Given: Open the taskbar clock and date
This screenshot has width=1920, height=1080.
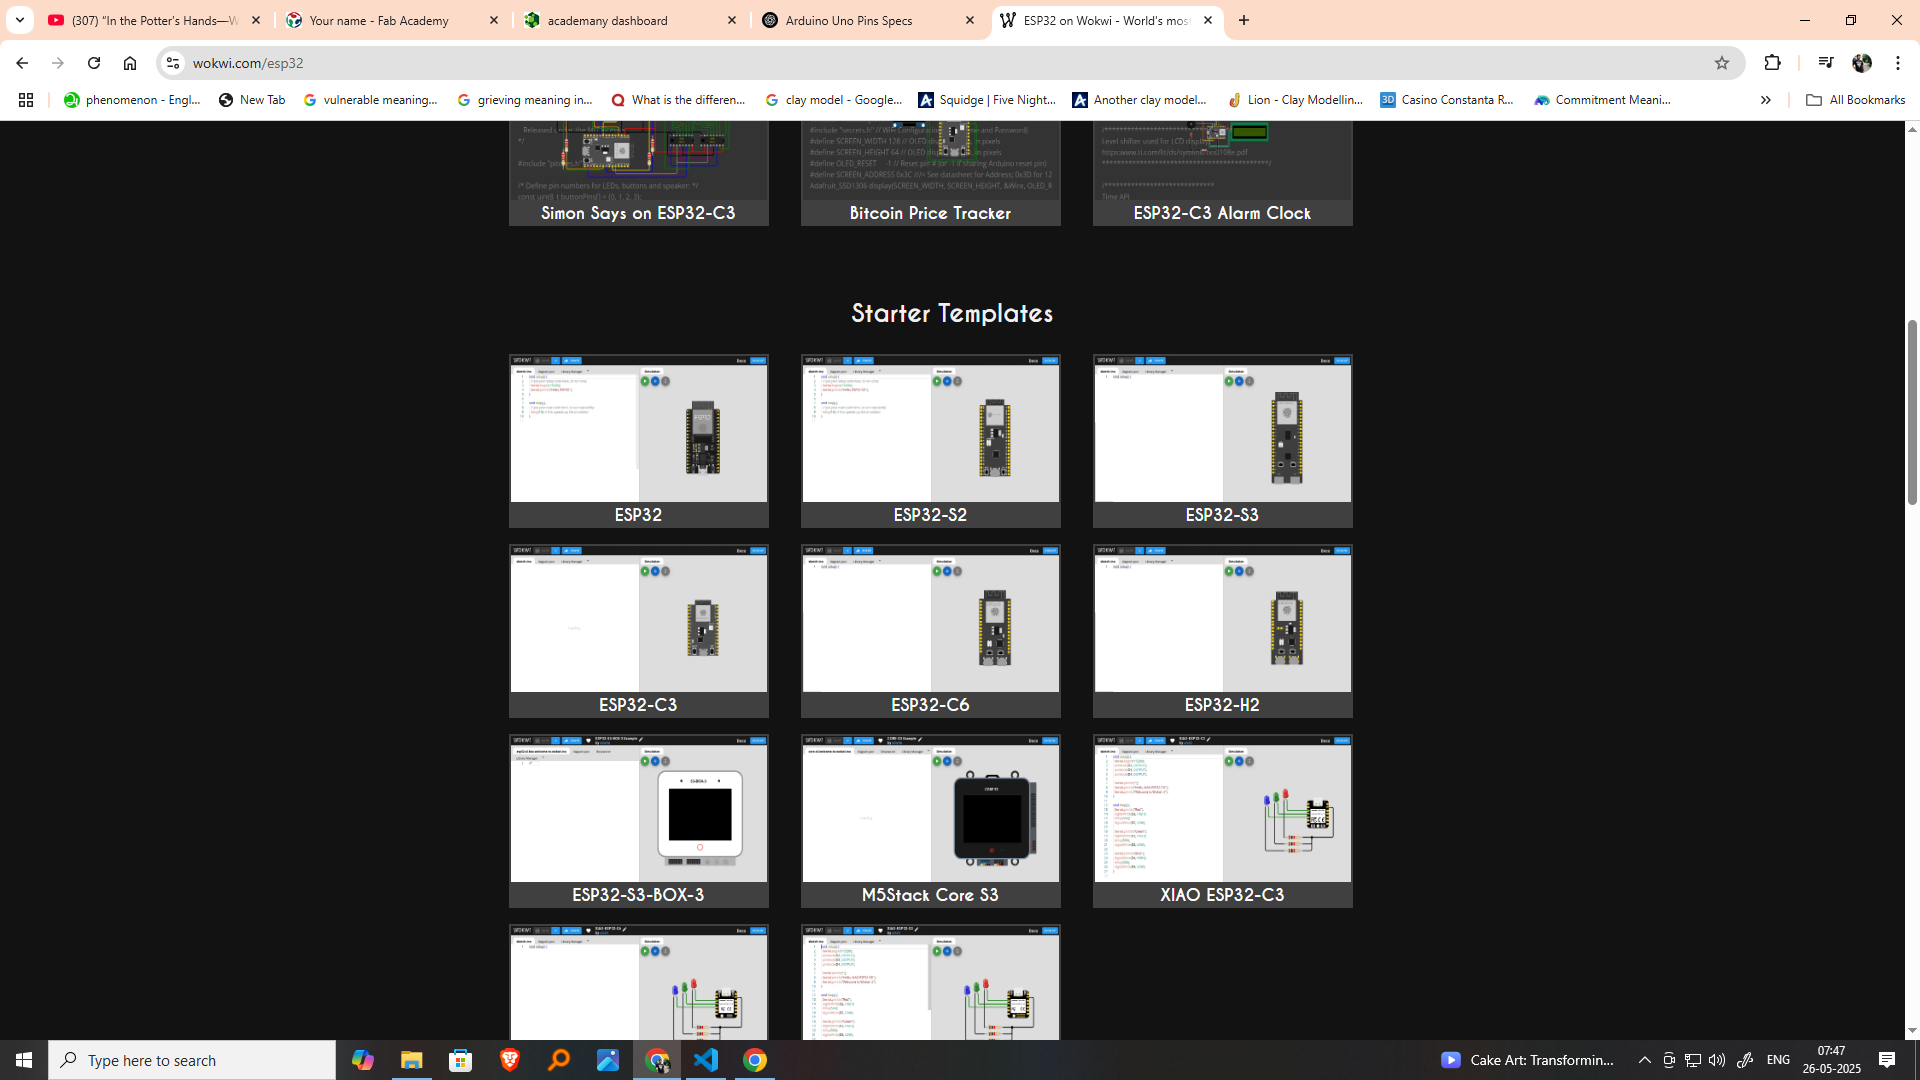Looking at the screenshot, I should (x=1831, y=1060).
